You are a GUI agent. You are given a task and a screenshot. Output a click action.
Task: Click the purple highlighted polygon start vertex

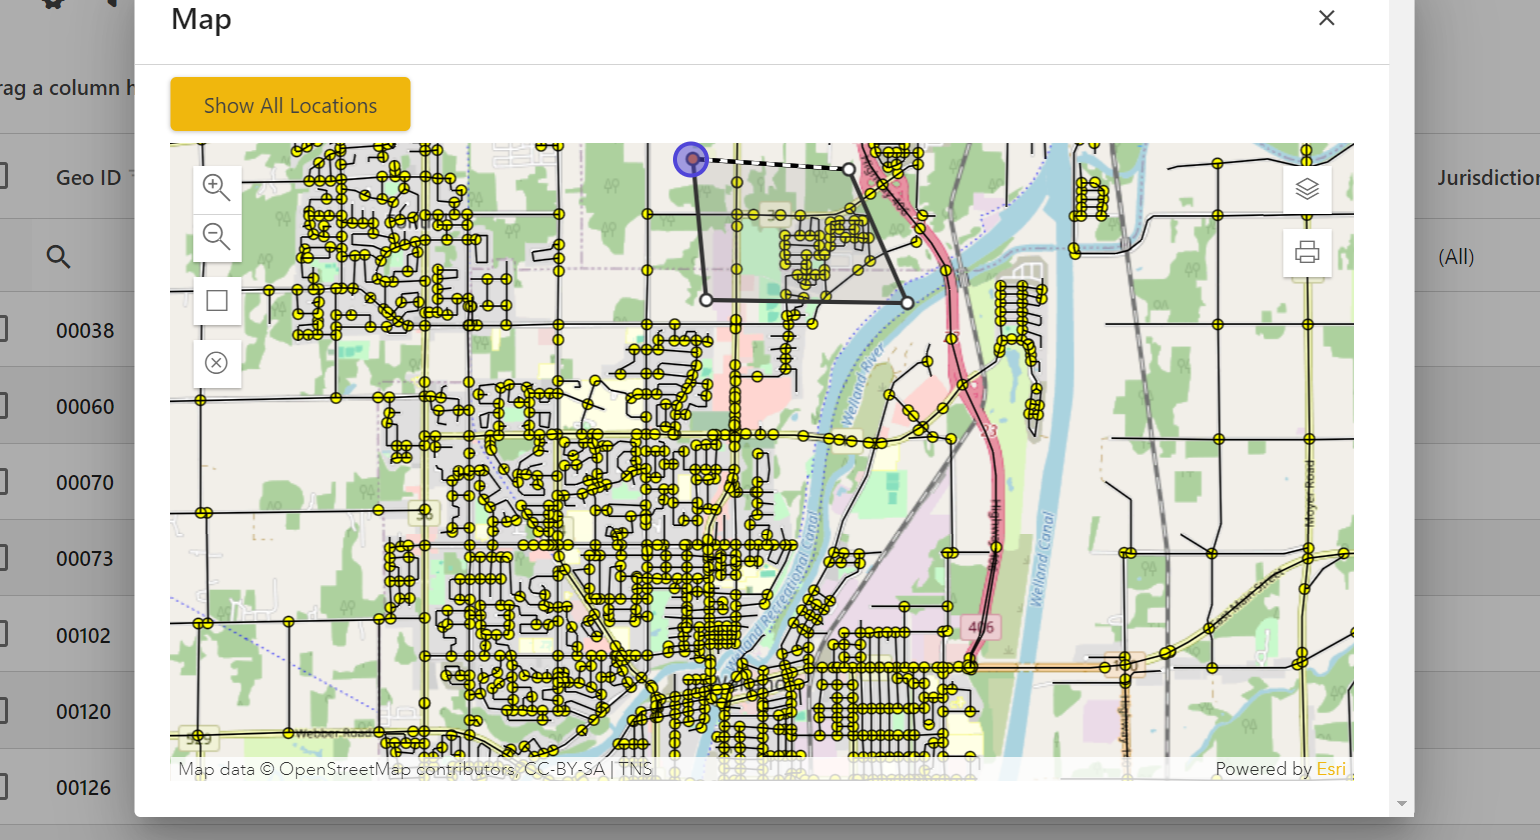click(x=691, y=159)
